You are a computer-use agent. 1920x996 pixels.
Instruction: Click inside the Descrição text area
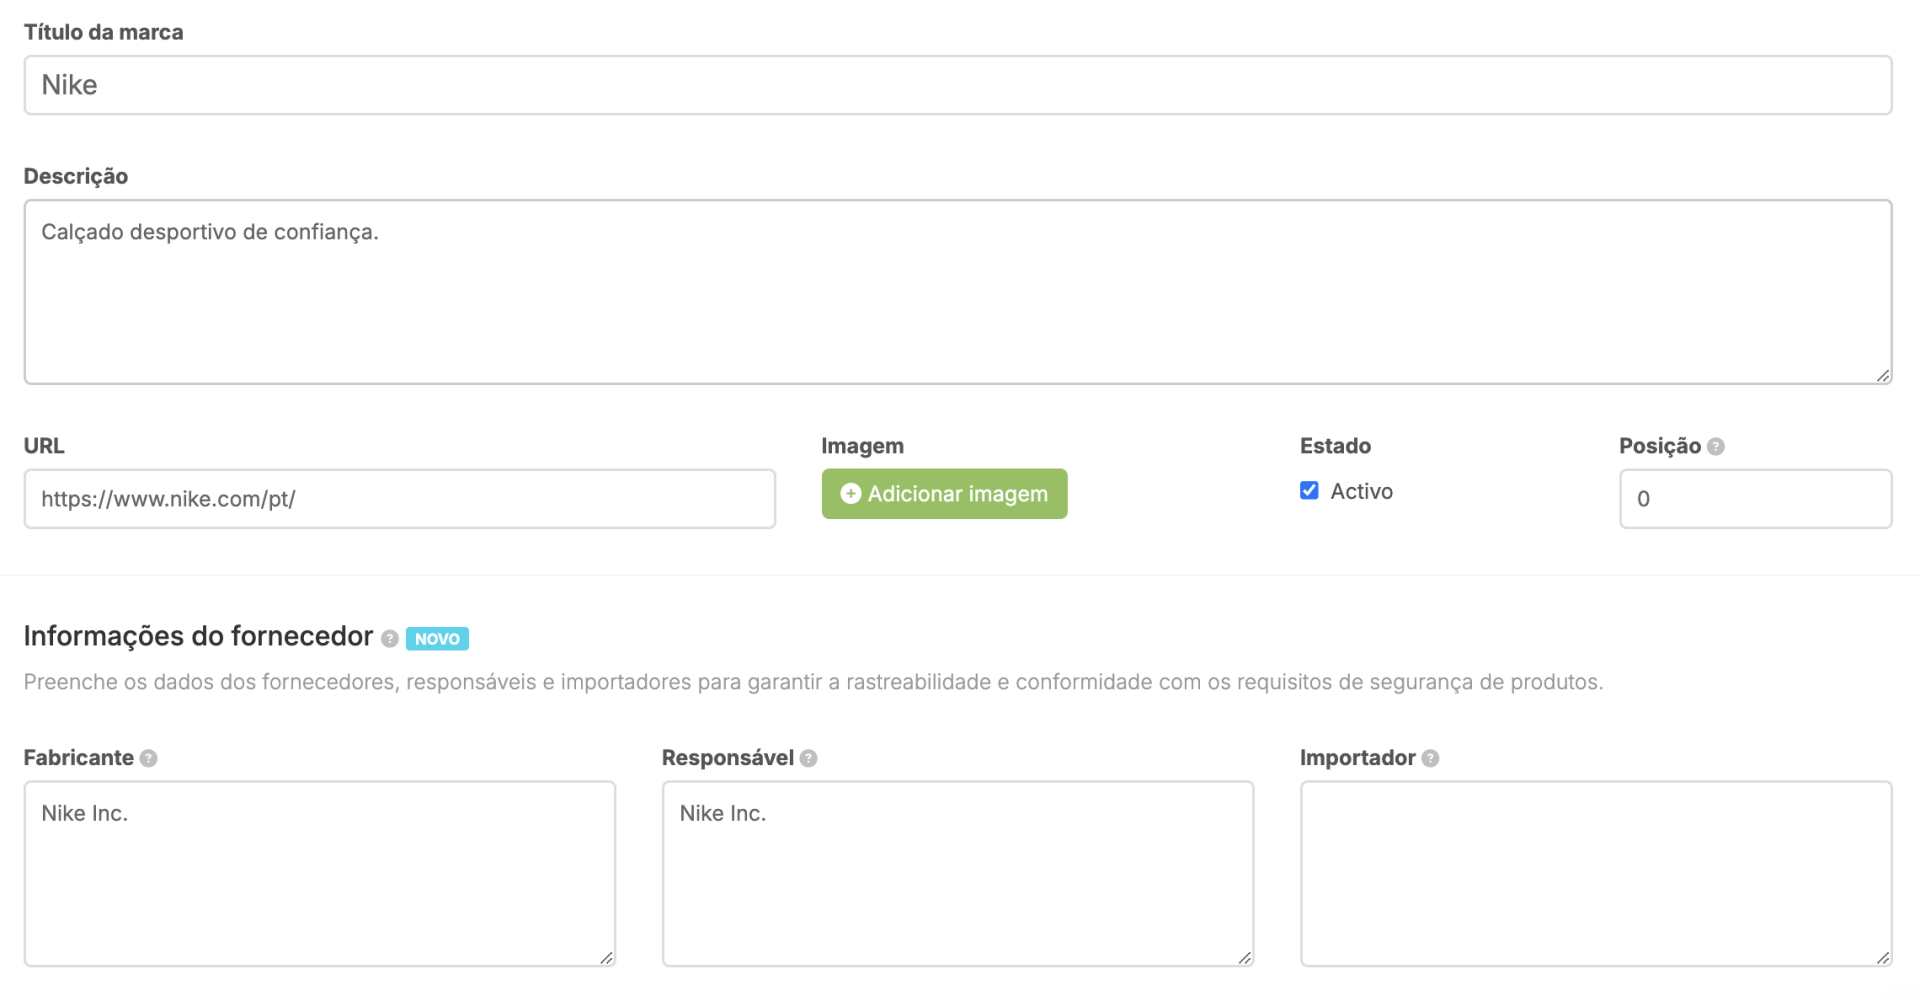click(x=958, y=290)
